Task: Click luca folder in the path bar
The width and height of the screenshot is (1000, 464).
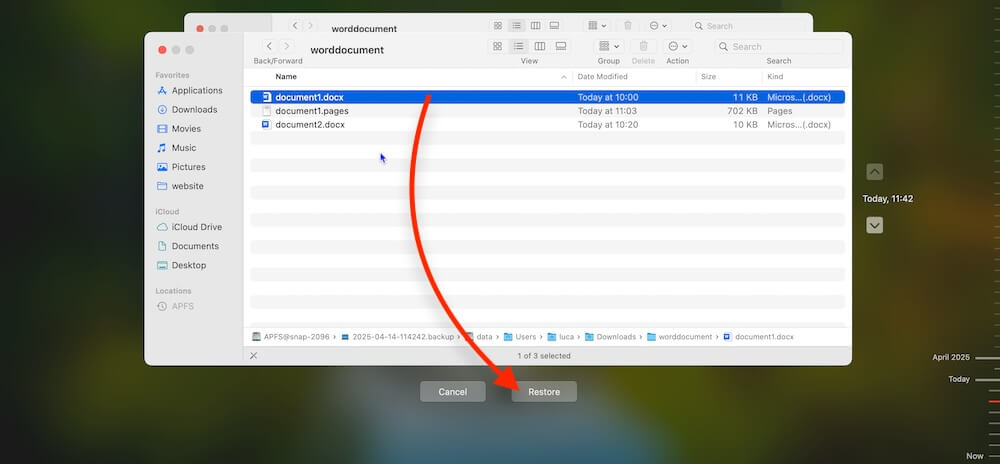Action: (x=561, y=337)
